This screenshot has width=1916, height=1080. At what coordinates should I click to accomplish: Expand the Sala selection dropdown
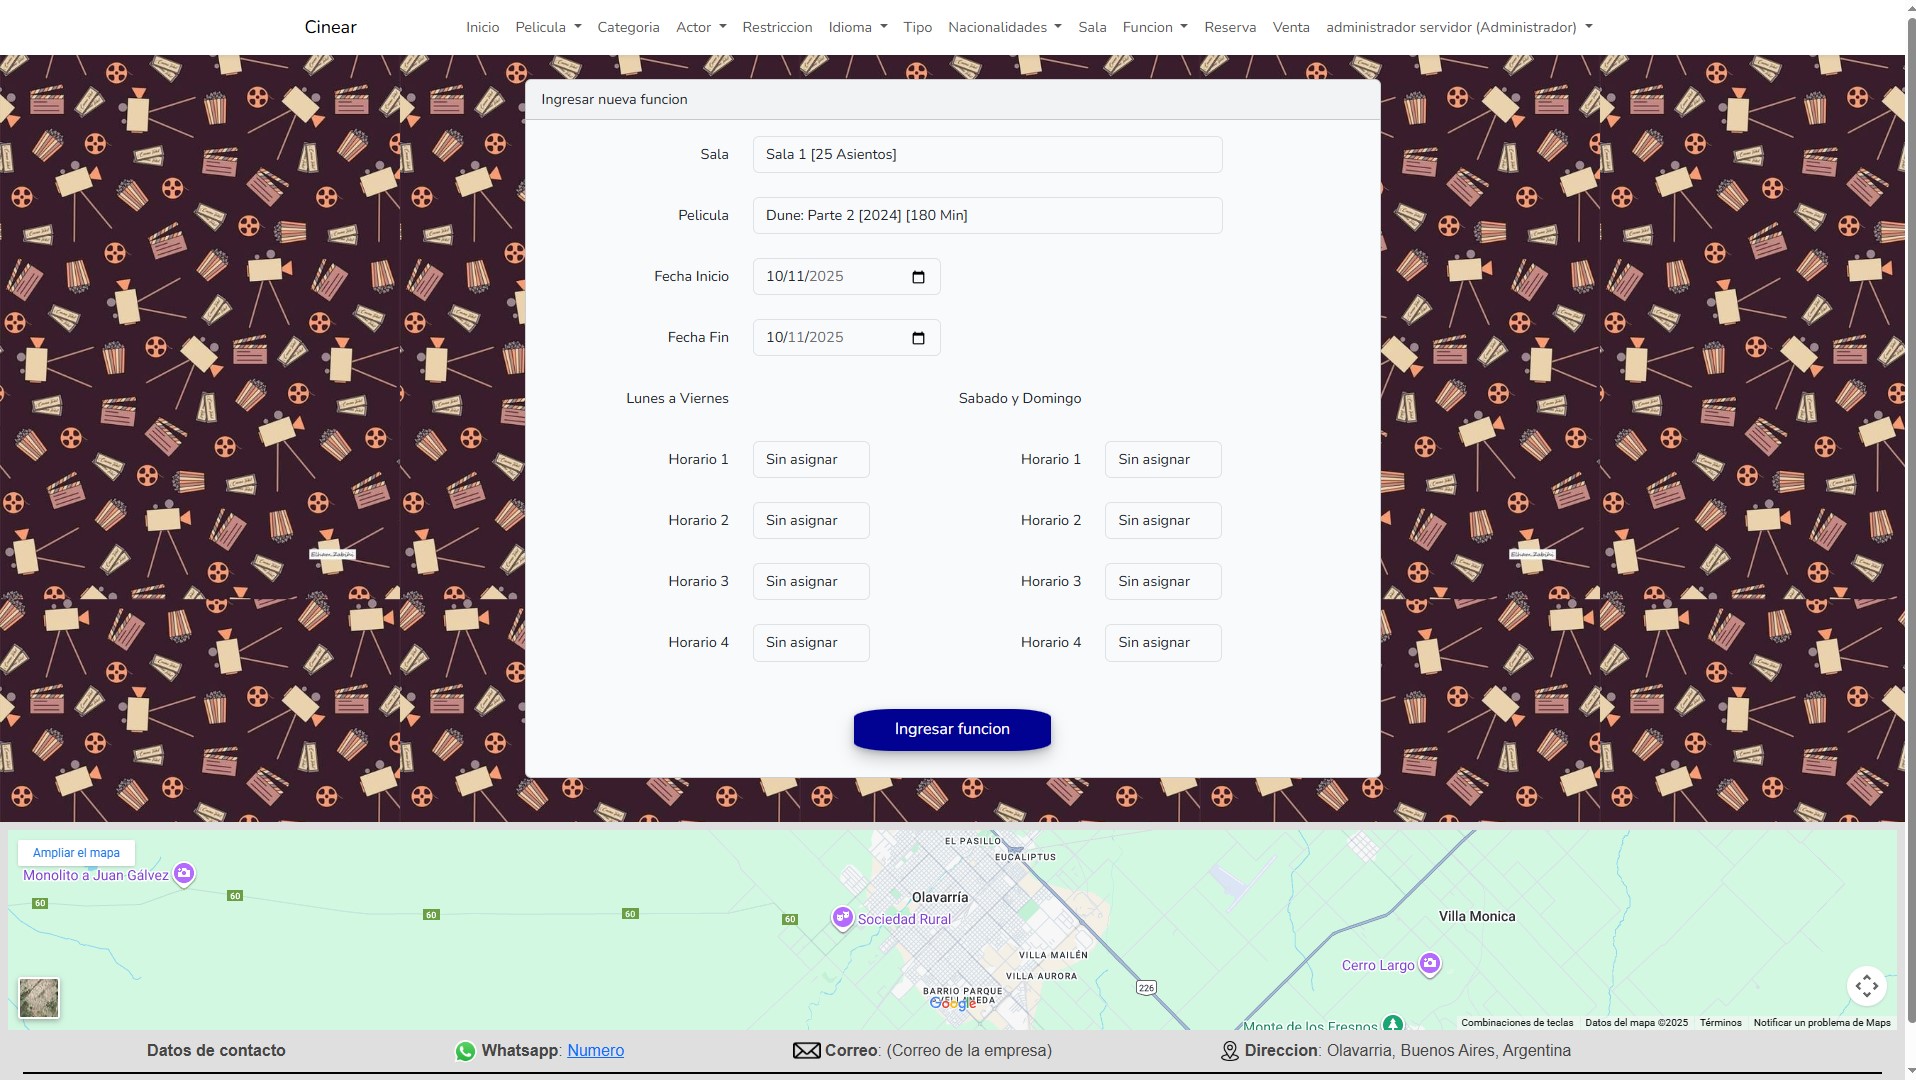(986, 155)
